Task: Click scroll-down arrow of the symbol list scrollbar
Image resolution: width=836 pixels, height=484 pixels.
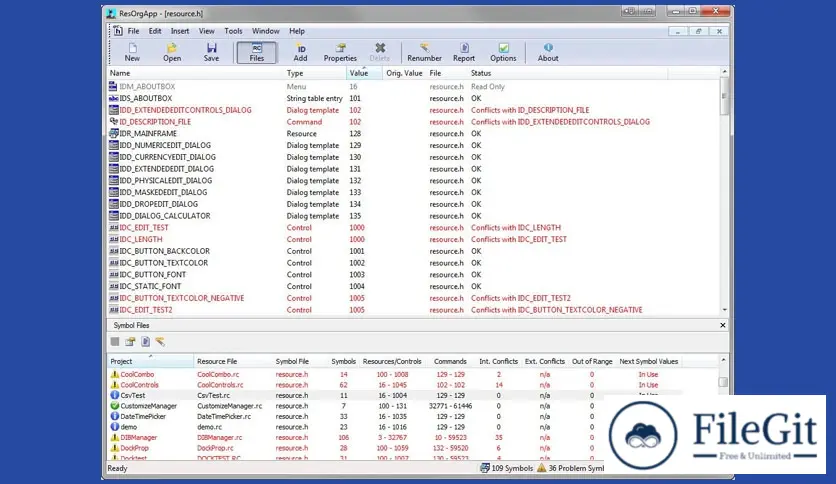Action: point(724,310)
